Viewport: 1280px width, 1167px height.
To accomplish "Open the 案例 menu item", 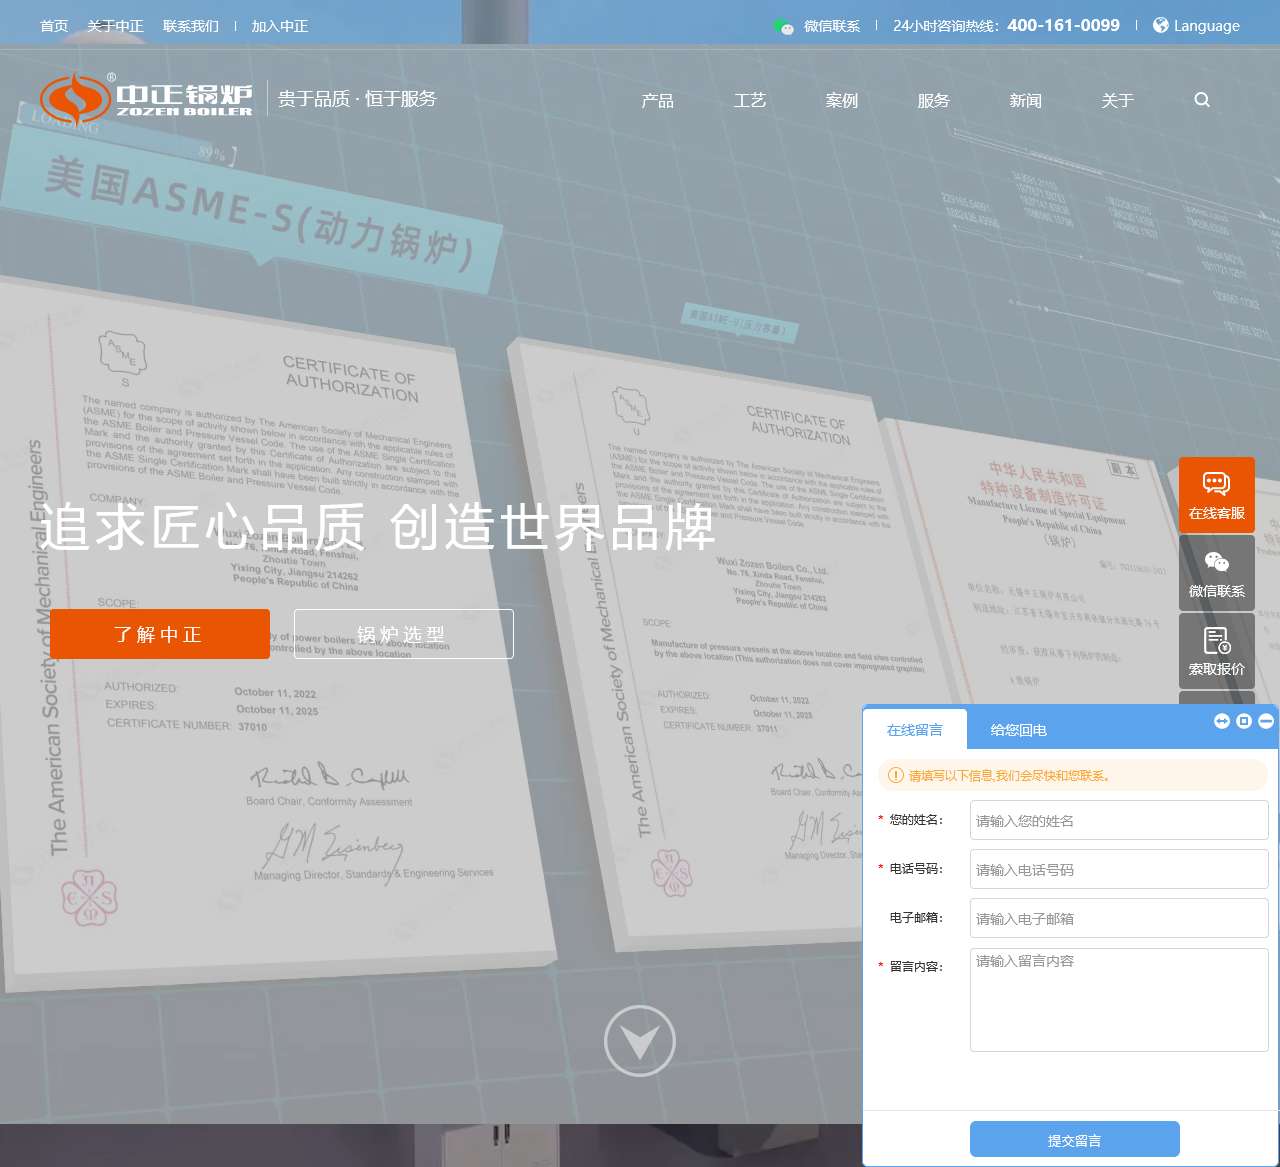I will tap(841, 101).
